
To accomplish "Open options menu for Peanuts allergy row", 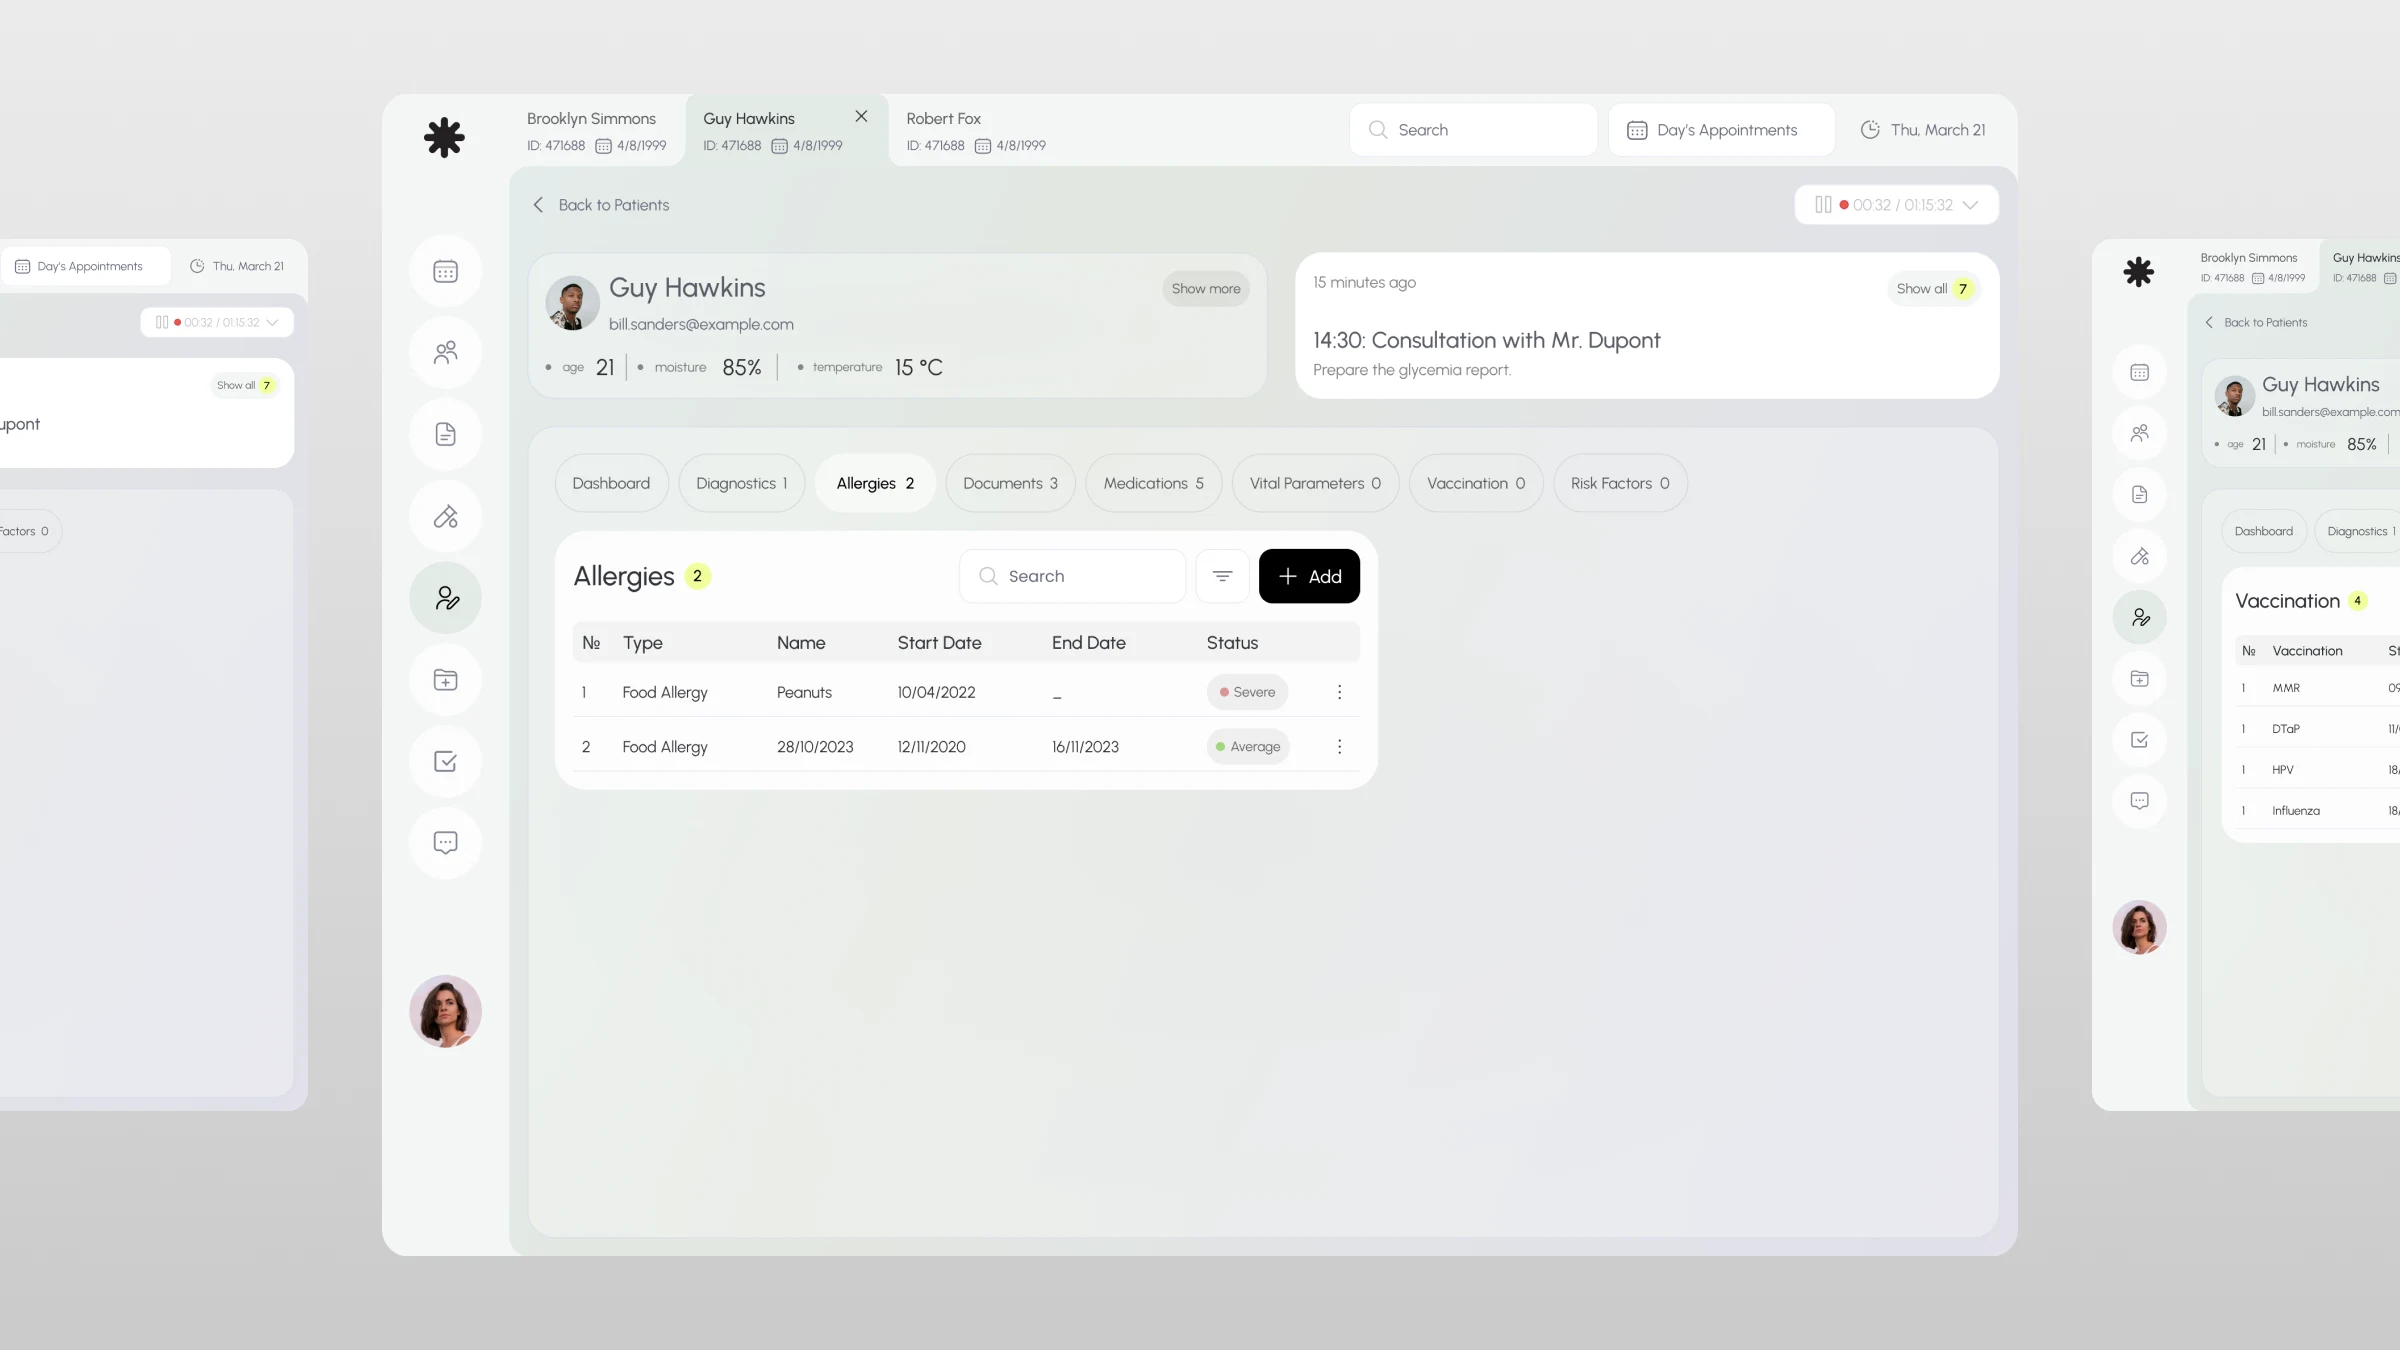I will (1339, 692).
